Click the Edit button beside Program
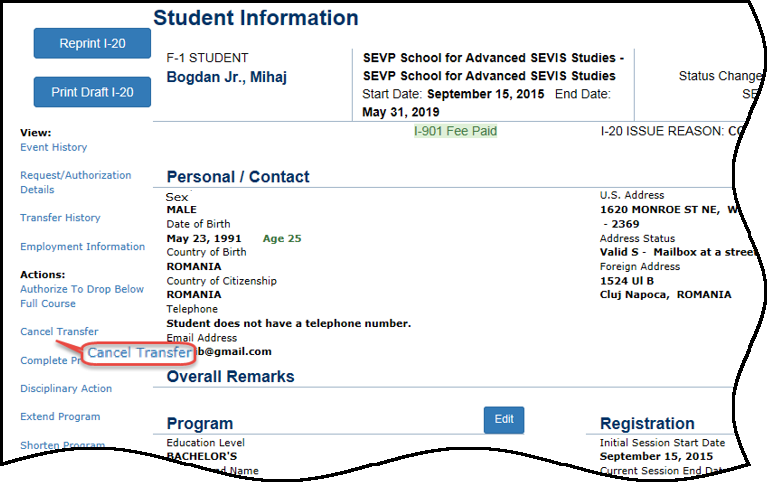The width and height of the screenshot is (770, 485). click(x=504, y=420)
